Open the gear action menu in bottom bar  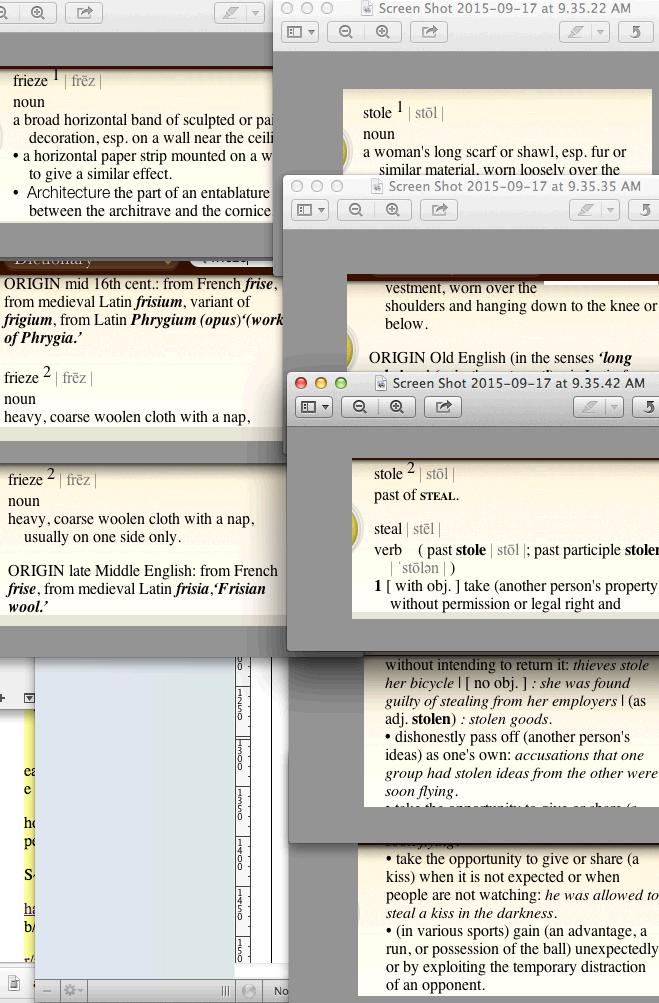coord(72,991)
